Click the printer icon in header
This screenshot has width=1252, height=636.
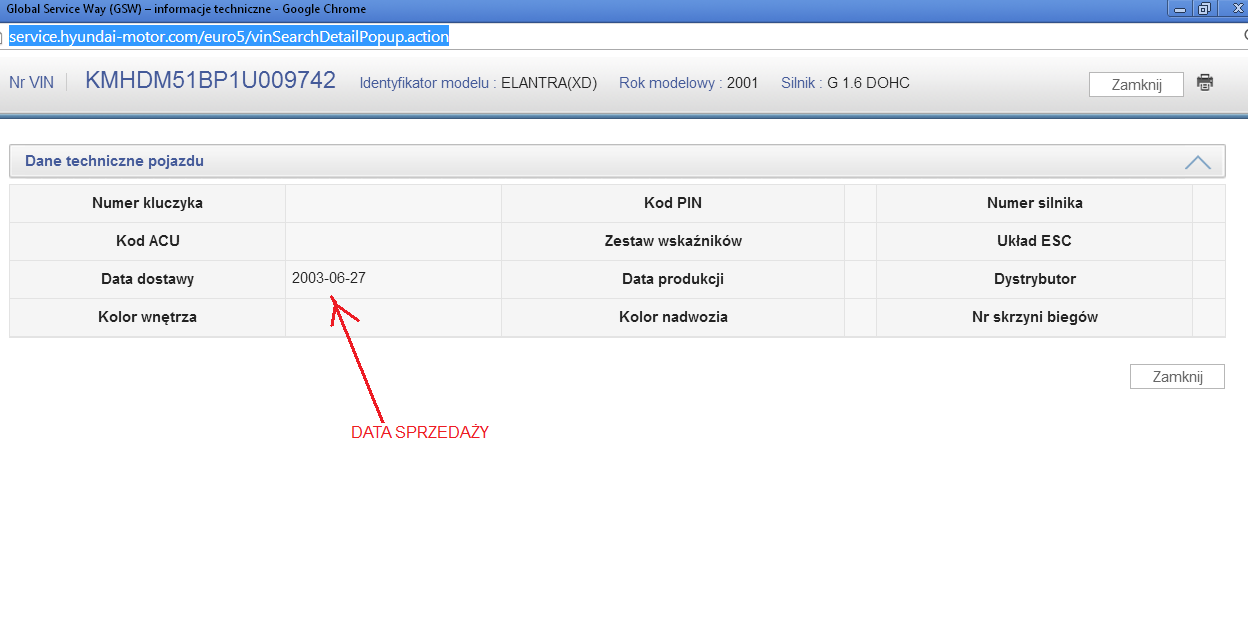coord(1205,83)
